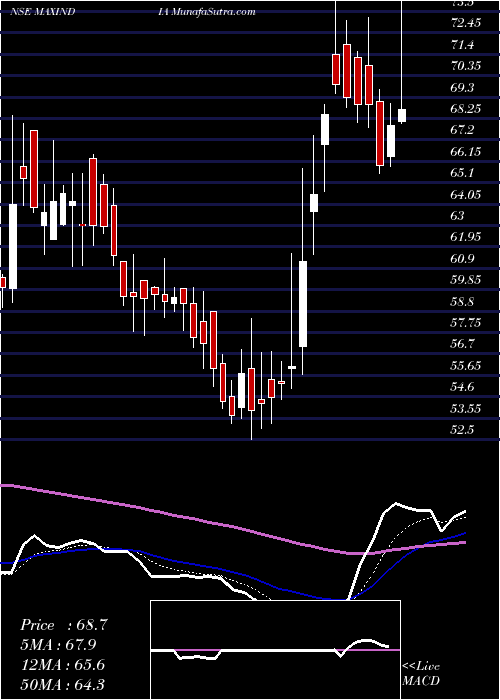
Task: Open the MACD inset chart panel
Action: (275, 650)
